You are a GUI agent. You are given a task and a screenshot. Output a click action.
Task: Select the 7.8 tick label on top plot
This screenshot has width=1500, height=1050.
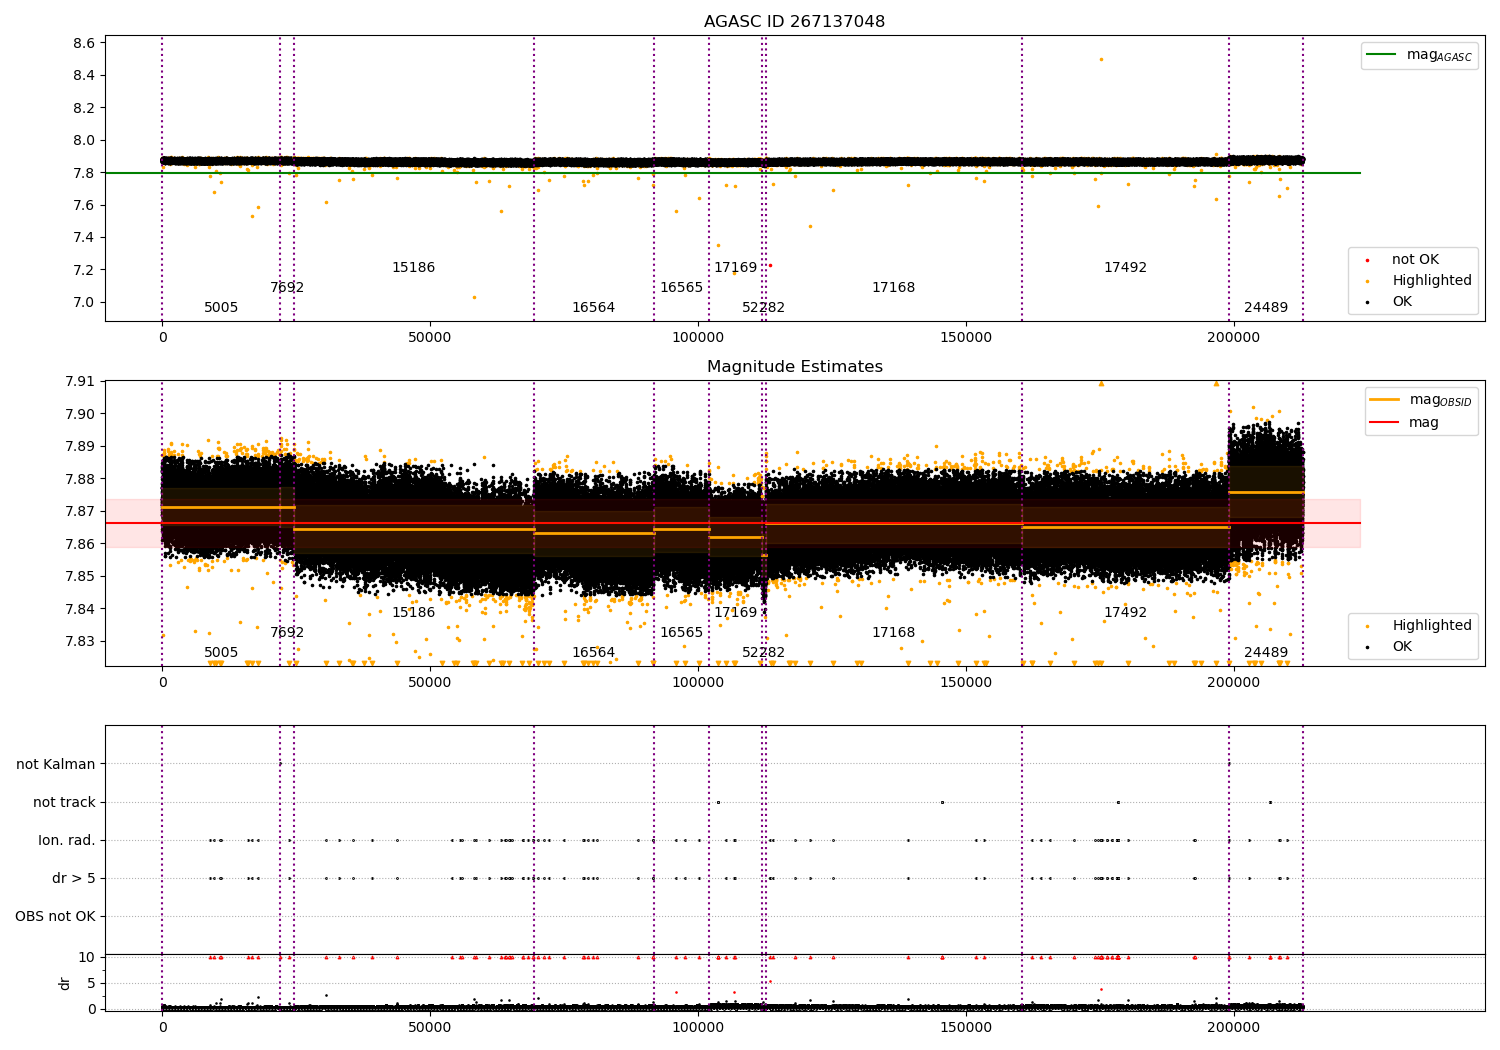click(x=84, y=173)
